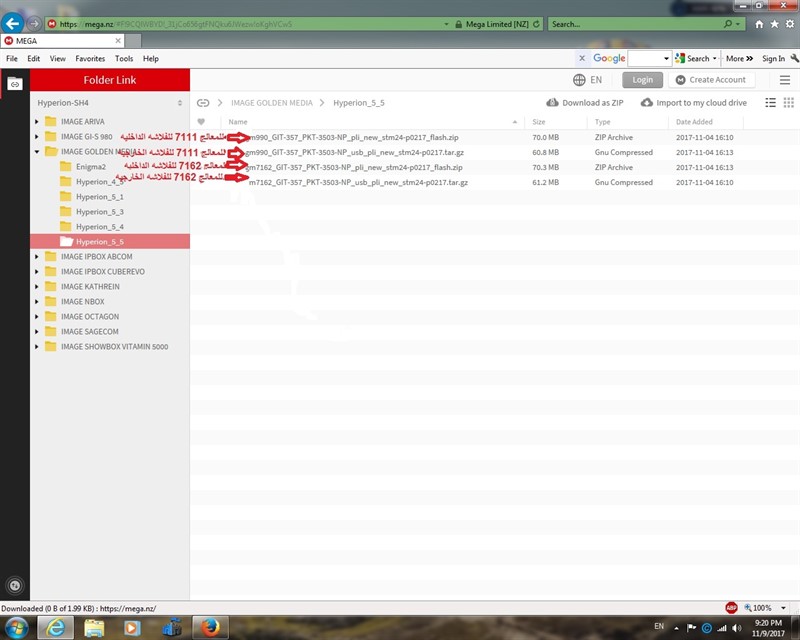
Task: Go to IMAGE GOLDEN MEDIA breadcrumb
Action: [272, 103]
